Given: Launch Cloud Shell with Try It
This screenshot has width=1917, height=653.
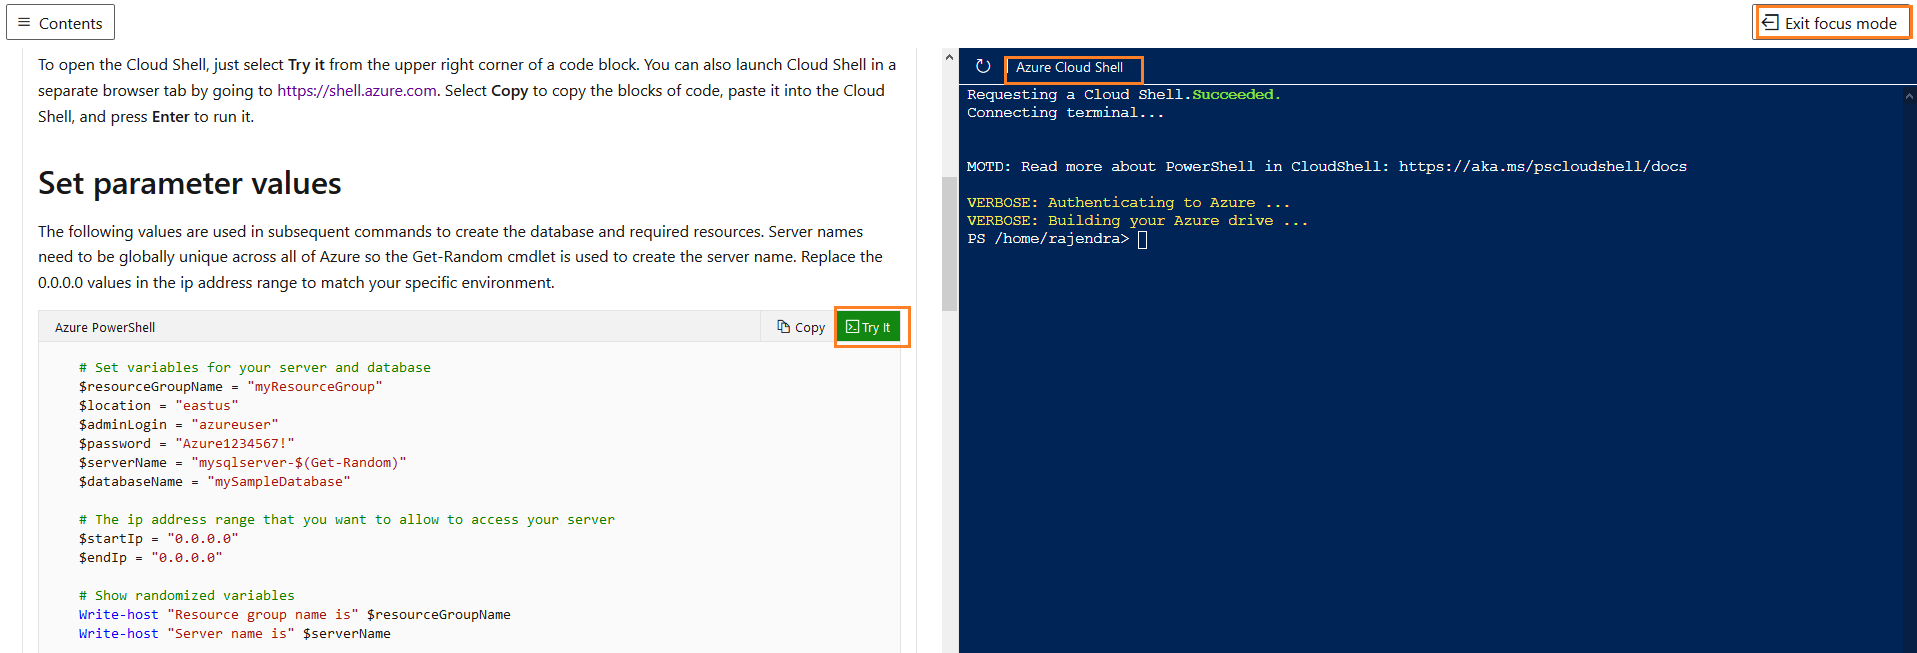Looking at the screenshot, I should pos(868,327).
